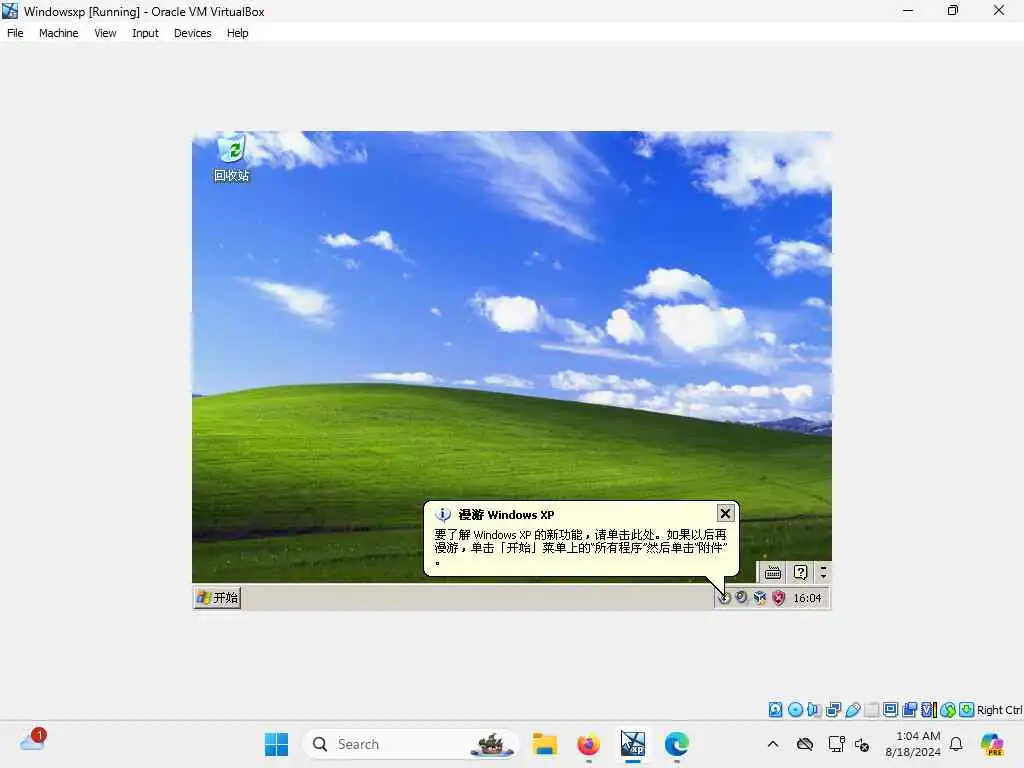Click the red Security Center shield icon
The width and height of the screenshot is (1024, 768).
[x=778, y=598]
